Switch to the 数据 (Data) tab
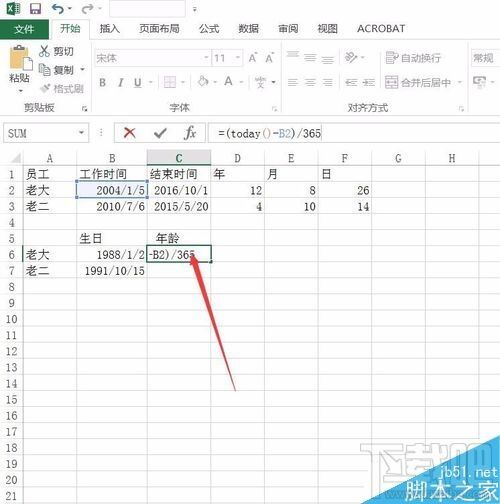The image size is (500, 504). (x=248, y=29)
